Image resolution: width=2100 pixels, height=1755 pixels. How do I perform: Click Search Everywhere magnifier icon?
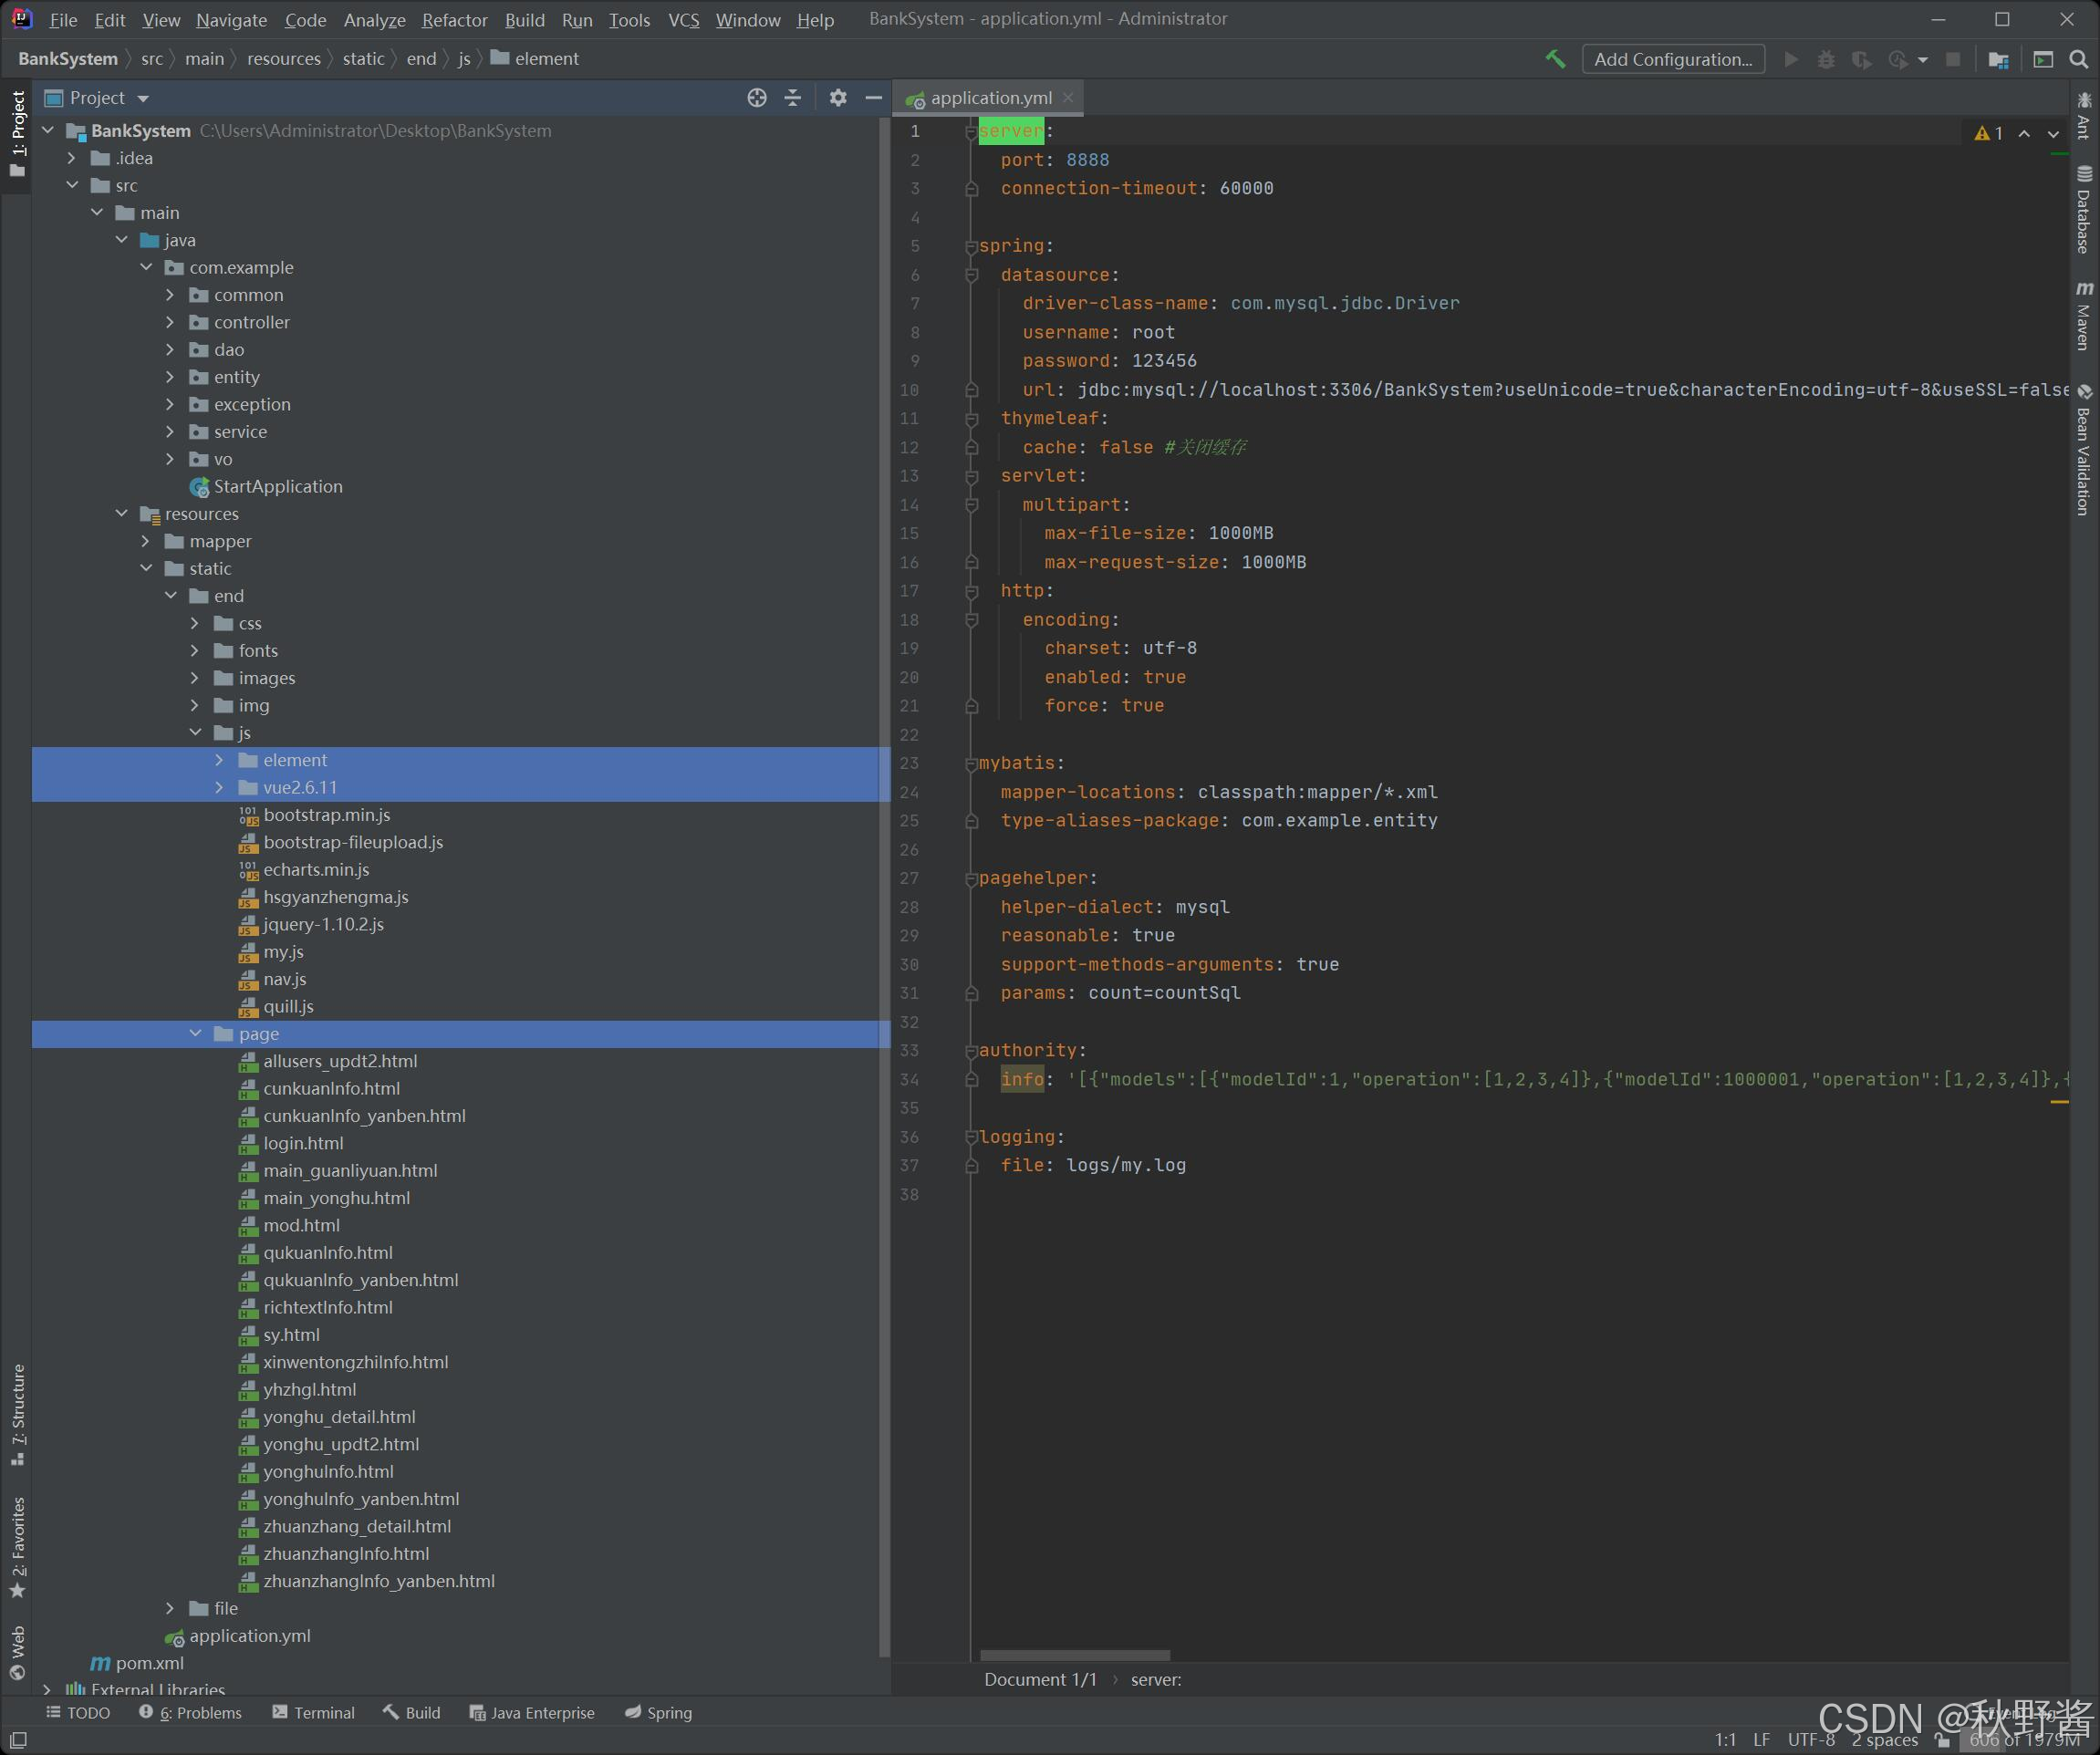click(2079, 60)
